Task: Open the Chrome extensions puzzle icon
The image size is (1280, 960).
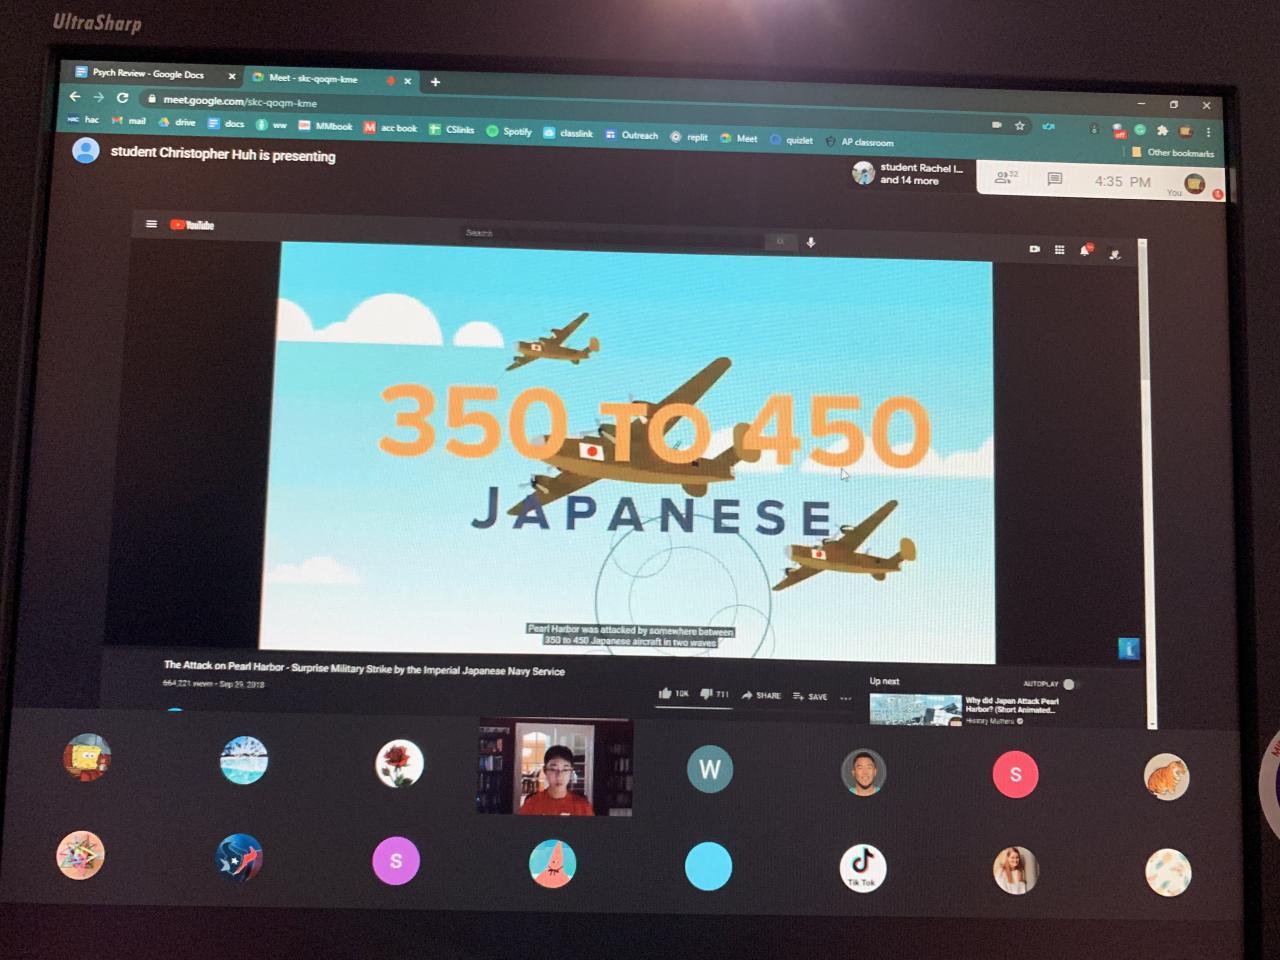Action: [x=1162, y=130]
